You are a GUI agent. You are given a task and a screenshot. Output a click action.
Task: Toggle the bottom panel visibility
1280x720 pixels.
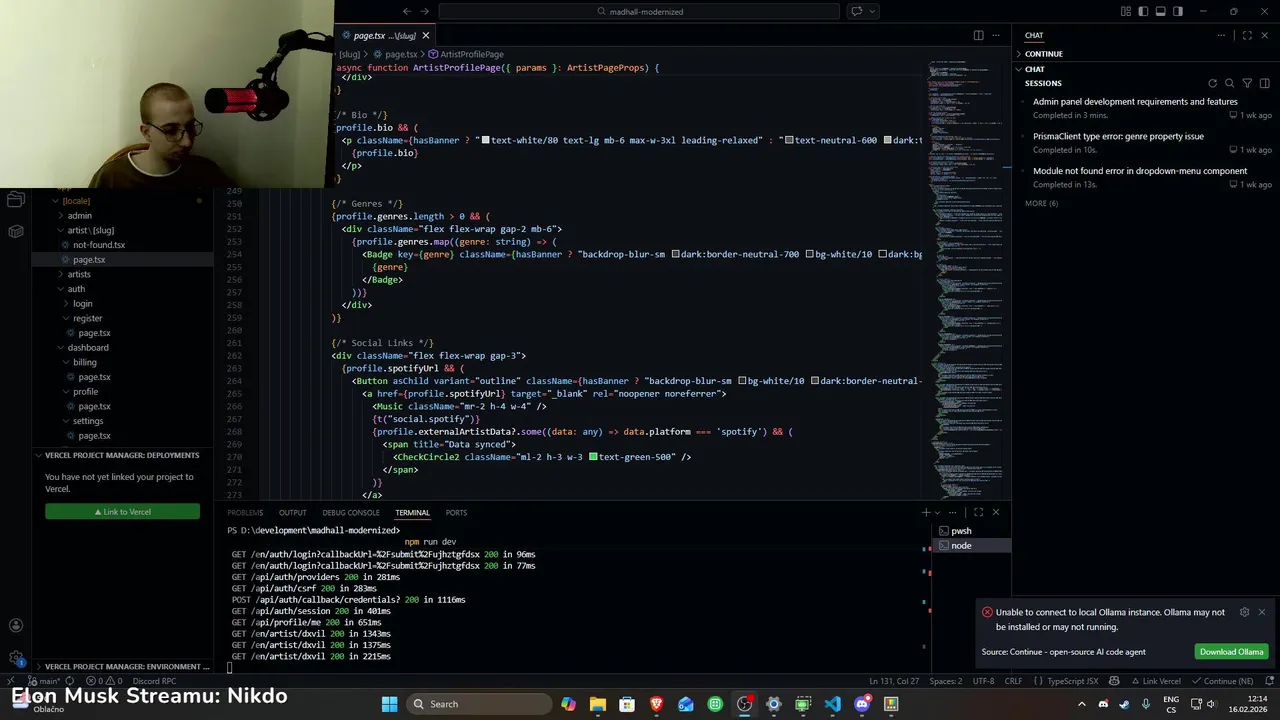click(1160, 11)
